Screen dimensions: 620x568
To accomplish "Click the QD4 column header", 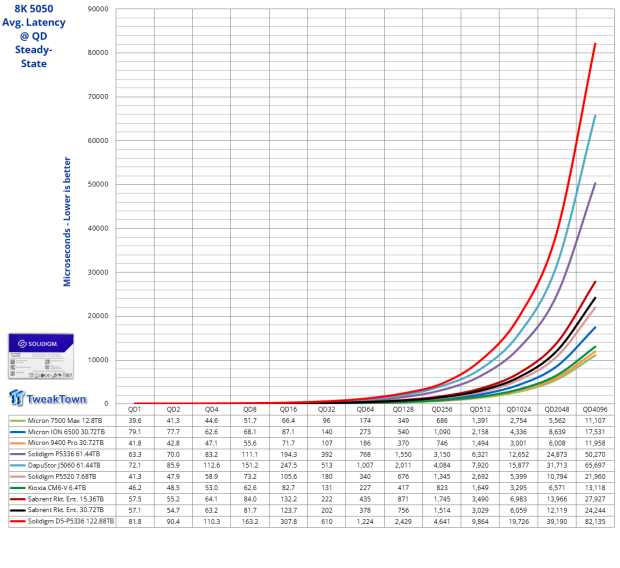I will 212,409.
